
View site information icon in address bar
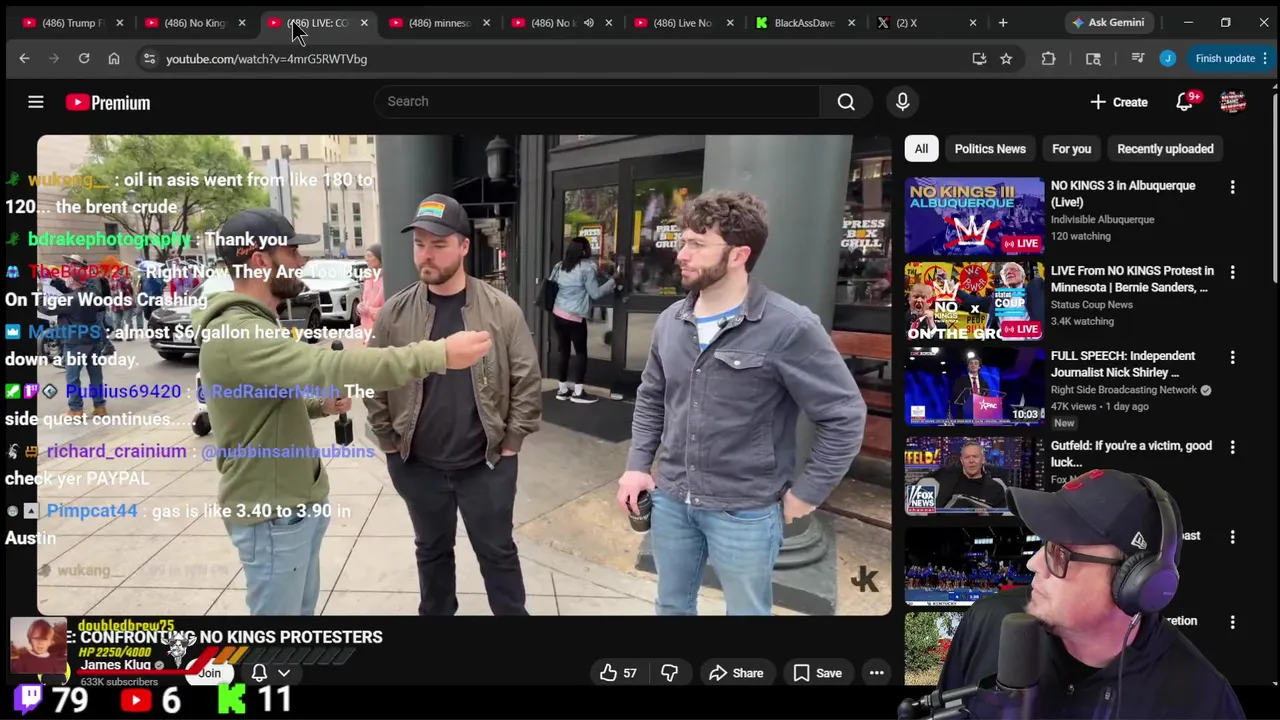tap(149, 59)
